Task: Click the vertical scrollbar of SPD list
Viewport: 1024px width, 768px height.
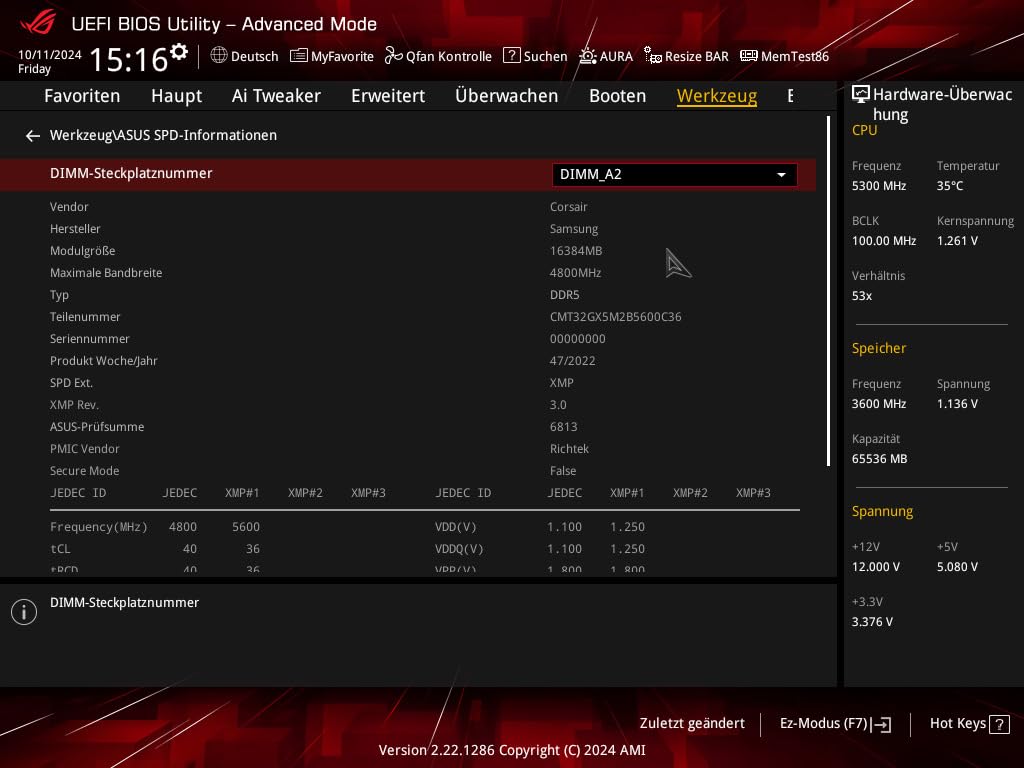Action: 828,291
